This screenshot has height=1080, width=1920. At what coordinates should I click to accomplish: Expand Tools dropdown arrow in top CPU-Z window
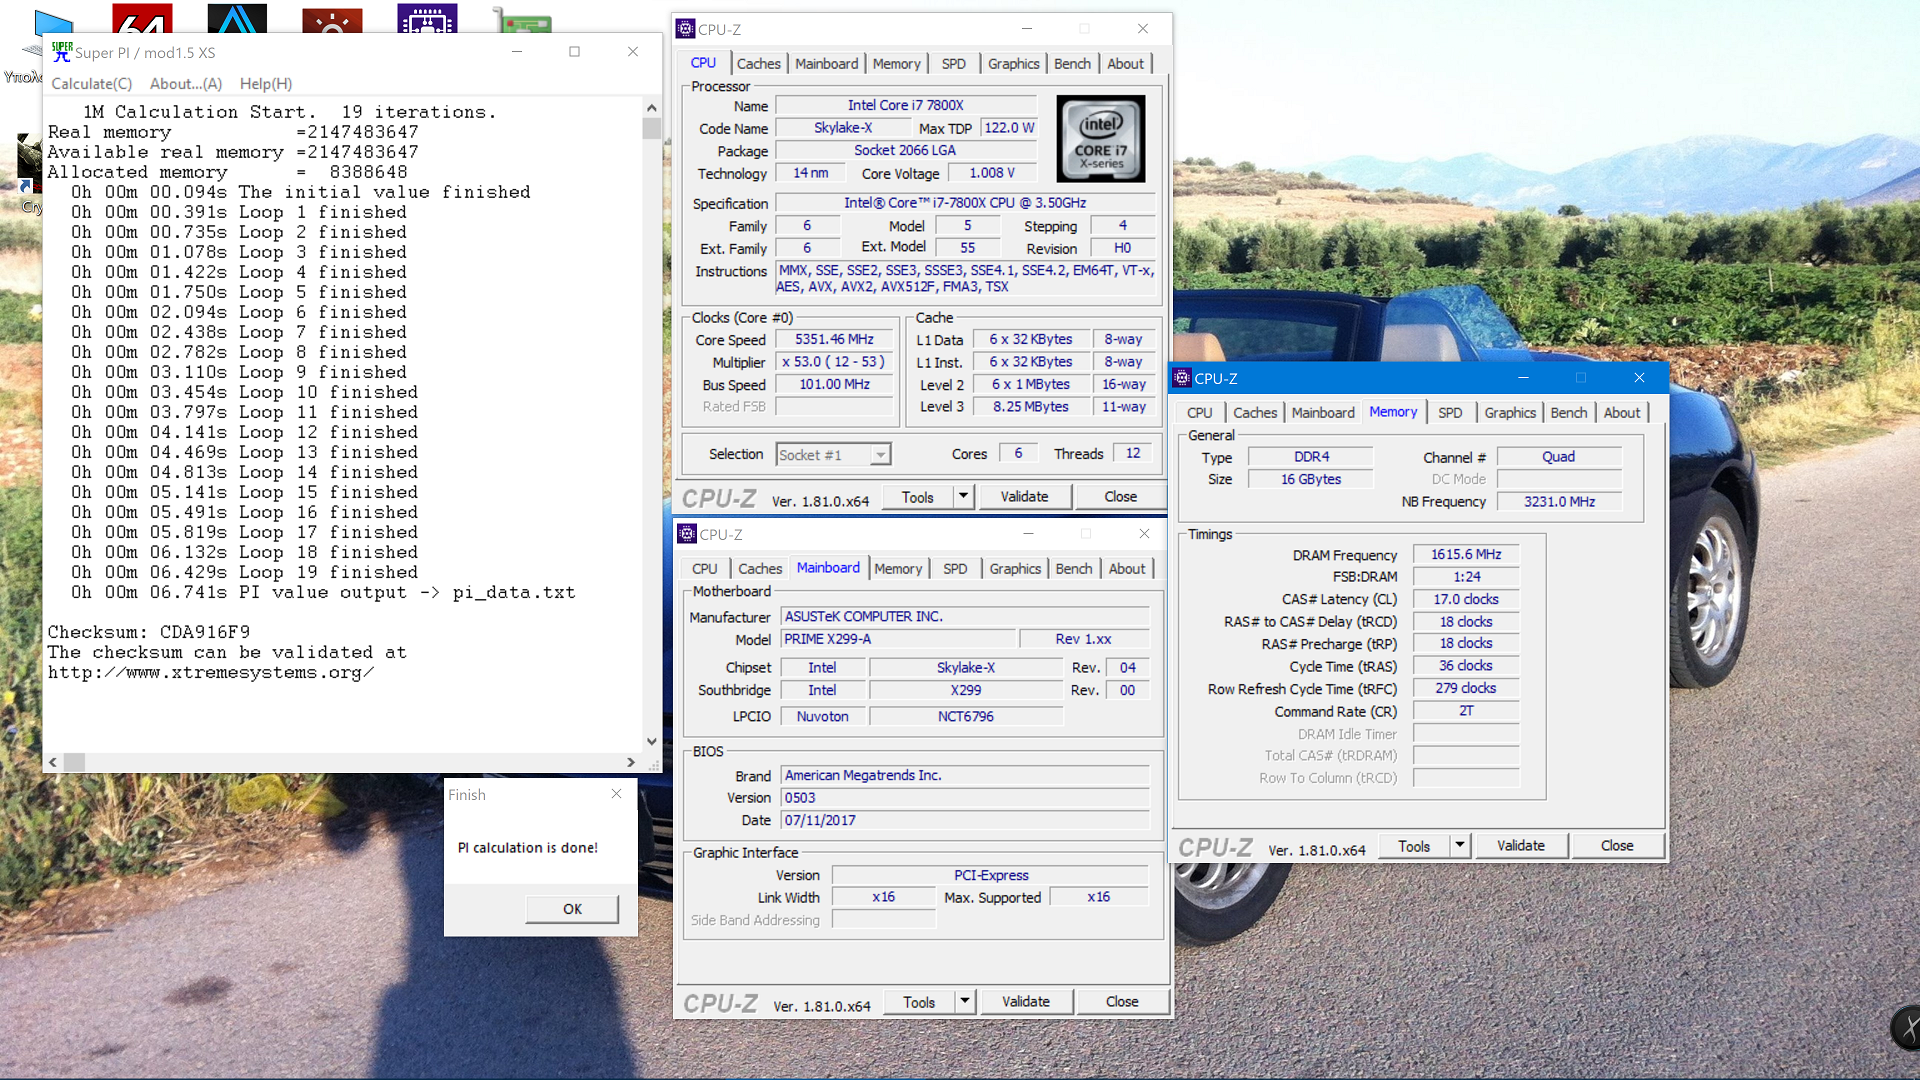pyautogui.click(x=963, y=496)
